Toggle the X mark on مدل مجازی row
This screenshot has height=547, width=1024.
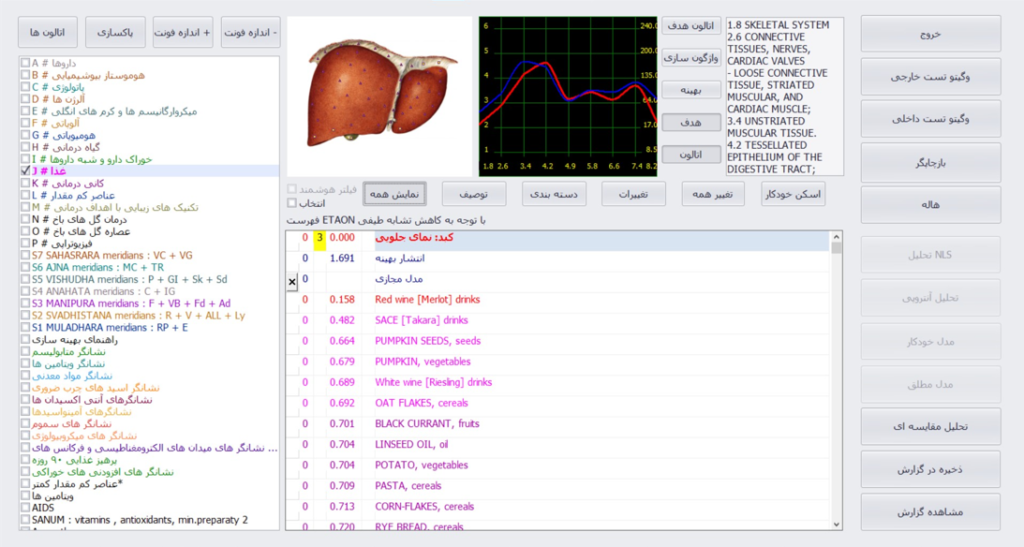coord(292,283)
